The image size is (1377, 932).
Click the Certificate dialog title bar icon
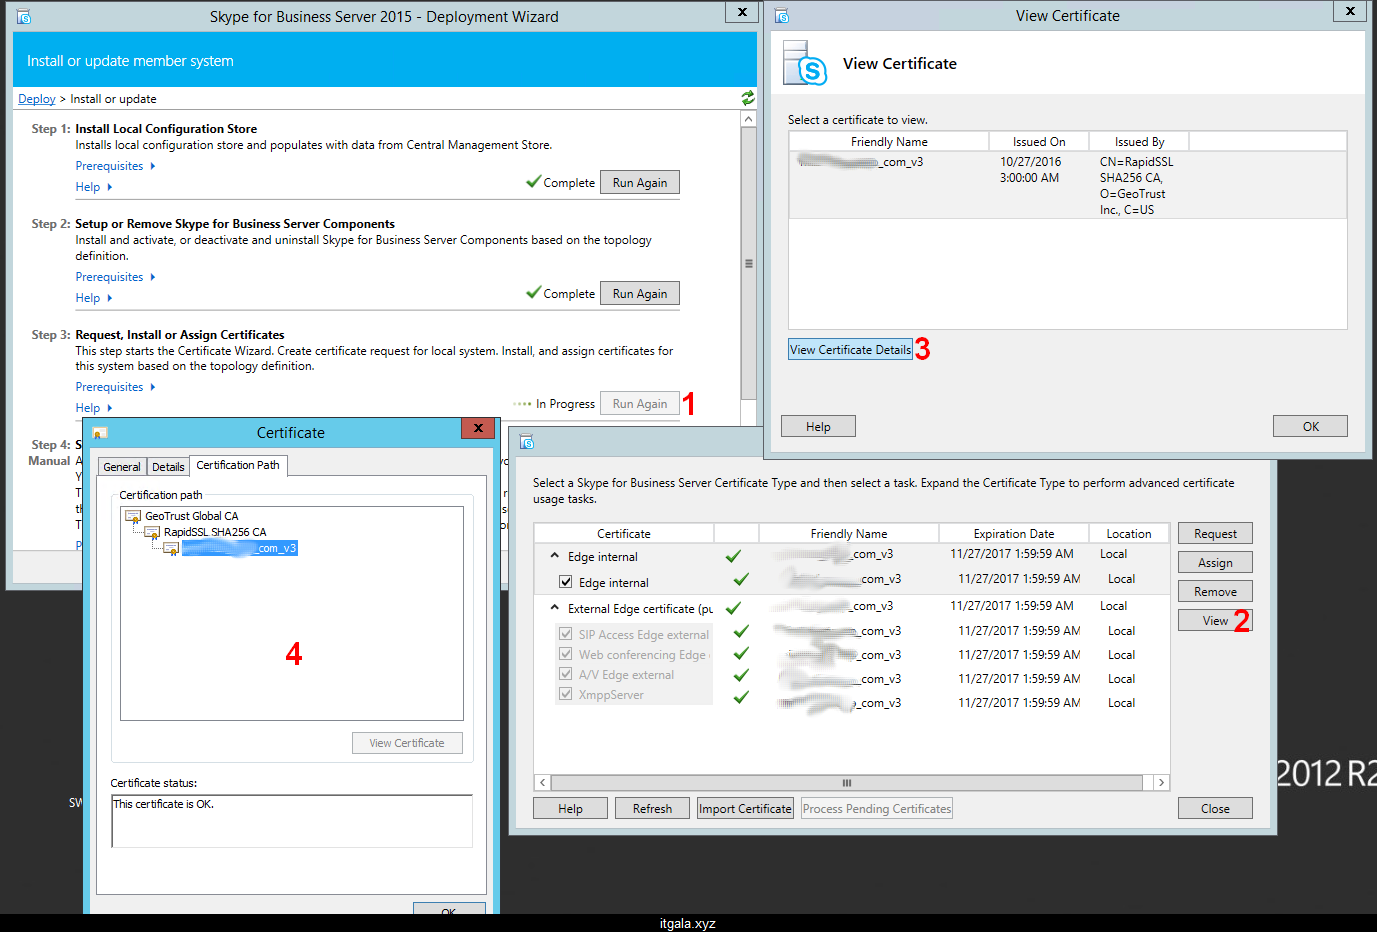[x=100, y=433]
